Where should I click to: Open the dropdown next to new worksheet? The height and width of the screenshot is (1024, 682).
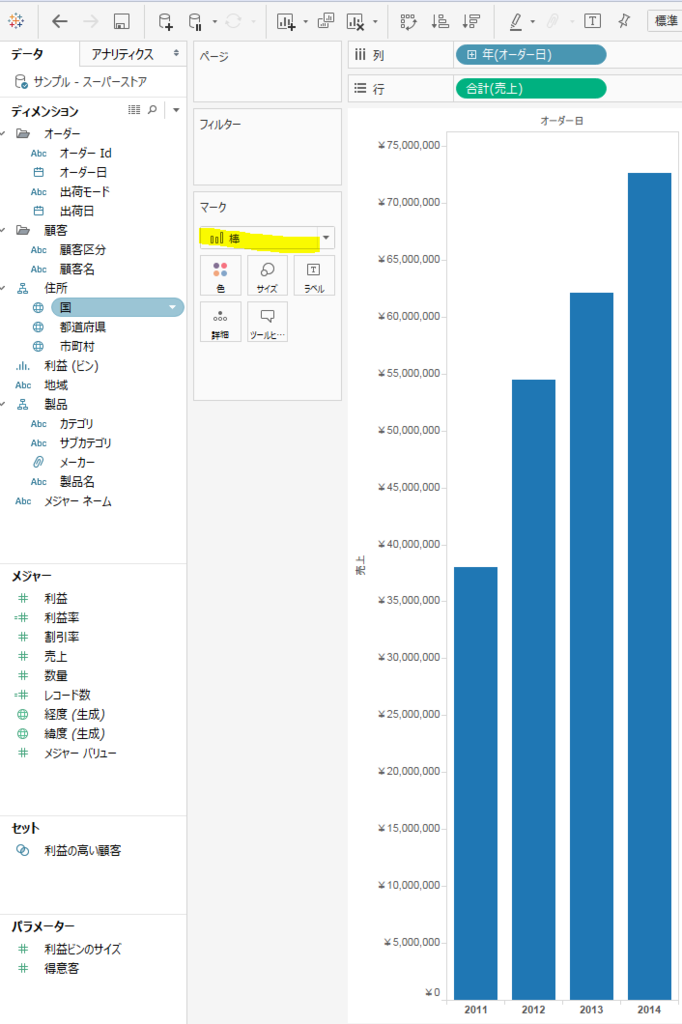[x=305, y=22]
